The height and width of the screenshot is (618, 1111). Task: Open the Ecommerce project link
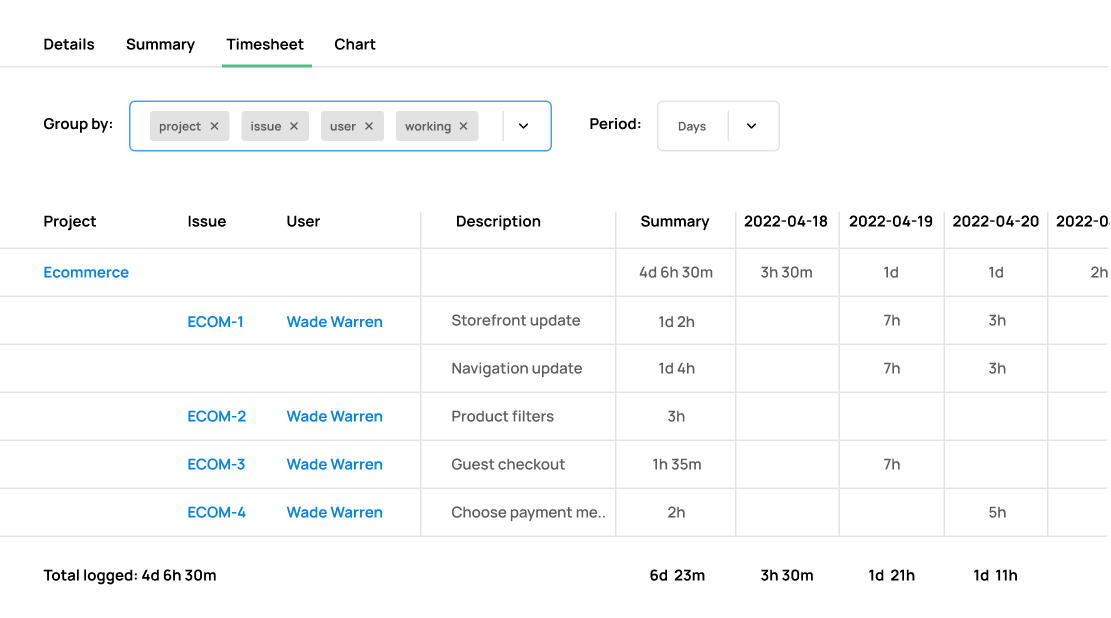tap(86, 272)
